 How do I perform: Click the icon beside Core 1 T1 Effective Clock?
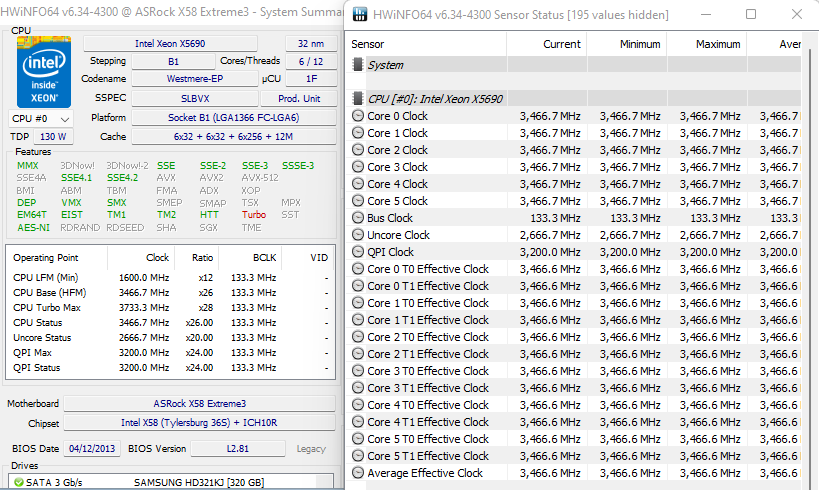tap(358, 320)
